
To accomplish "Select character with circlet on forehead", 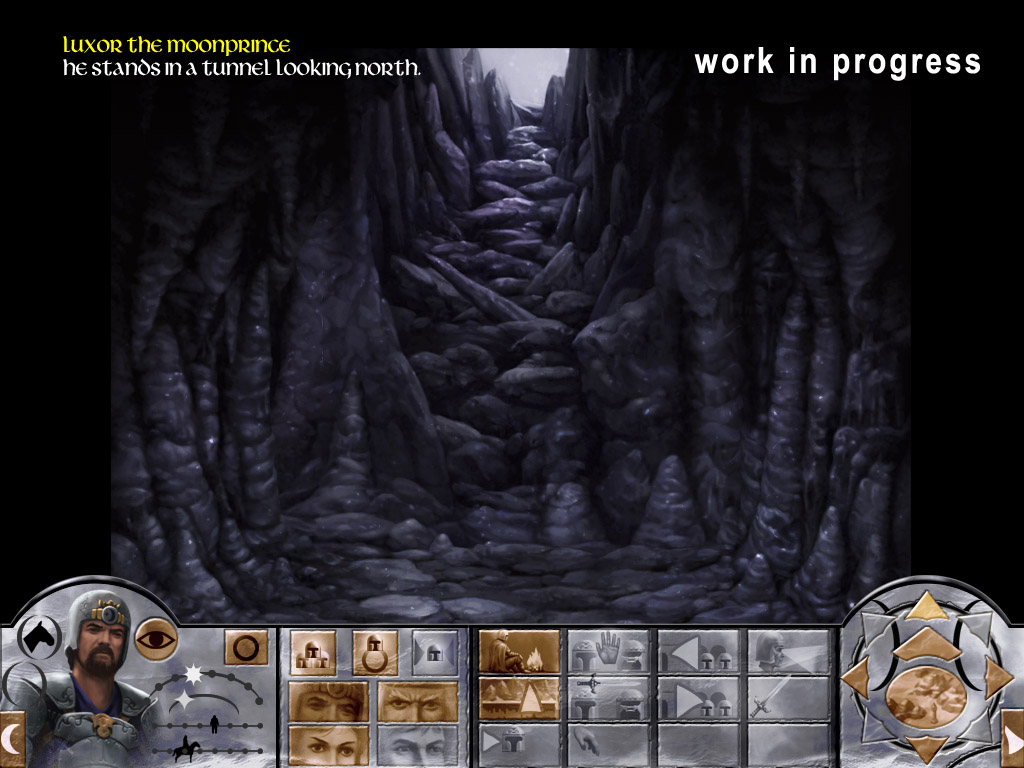I will 328,701.
